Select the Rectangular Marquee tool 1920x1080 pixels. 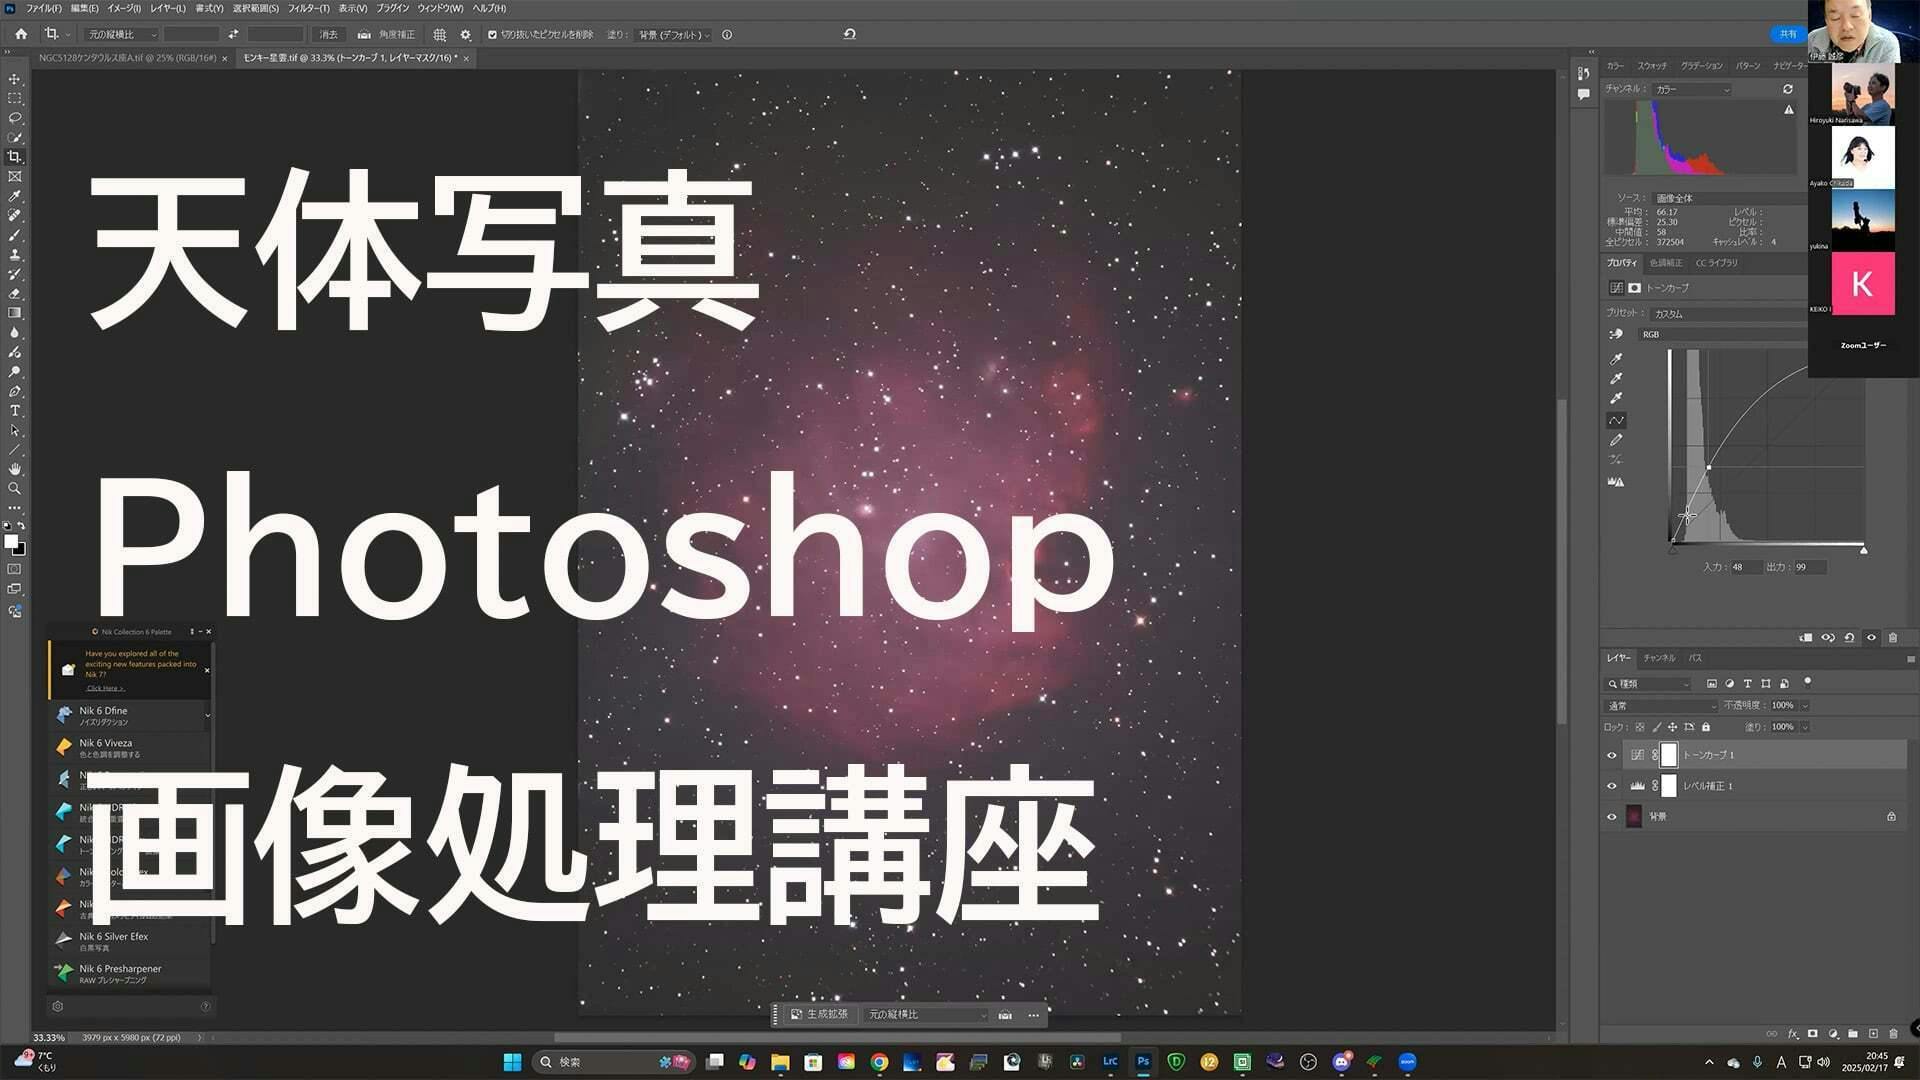(x=14, y=98)
